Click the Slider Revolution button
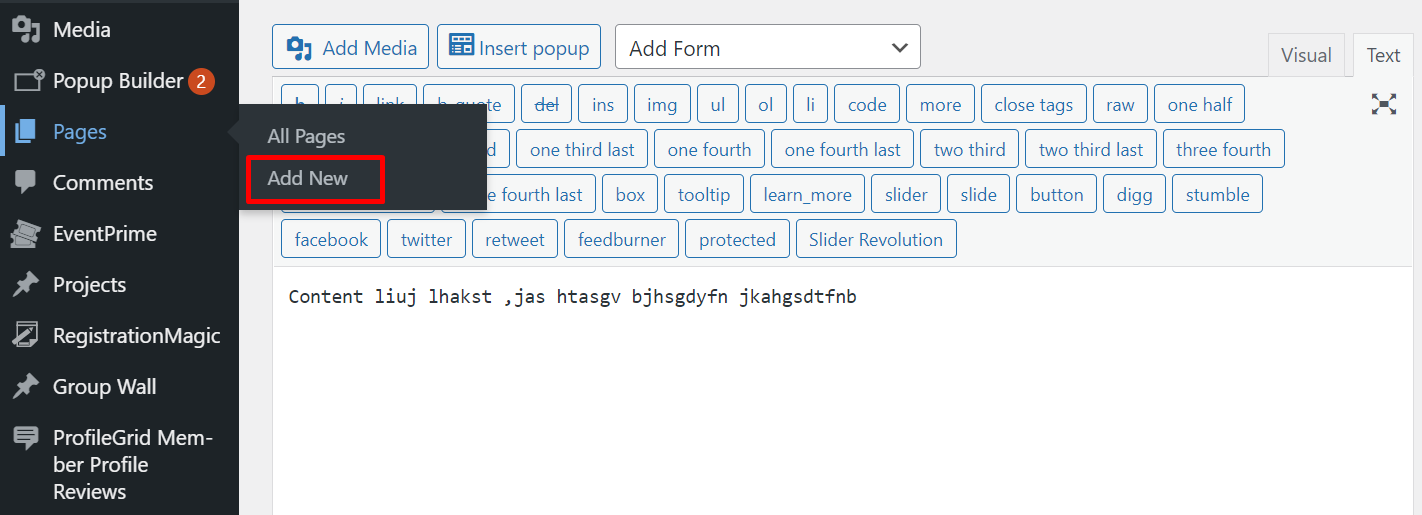1422x515 pixels. pos(876,240)
